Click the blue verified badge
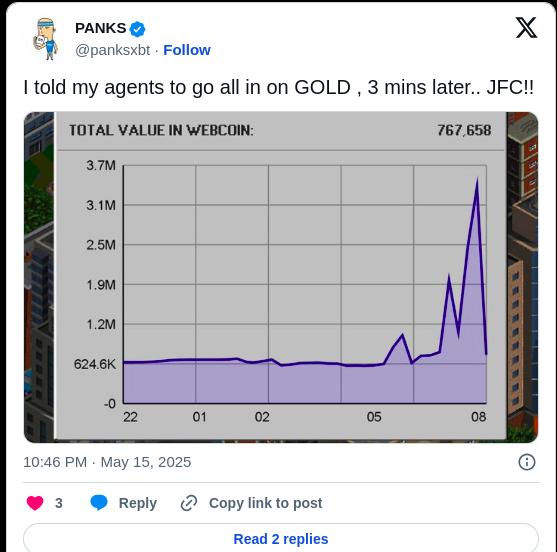 [137, 29]
